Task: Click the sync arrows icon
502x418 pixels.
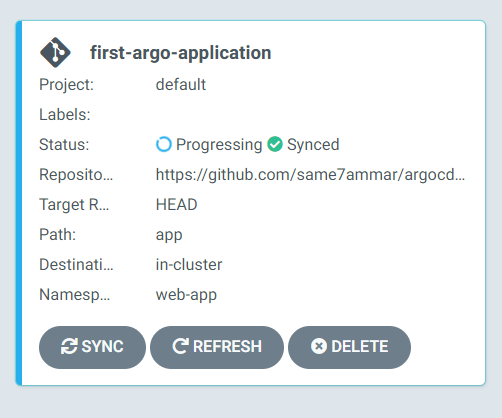Action: click(69, 346)
